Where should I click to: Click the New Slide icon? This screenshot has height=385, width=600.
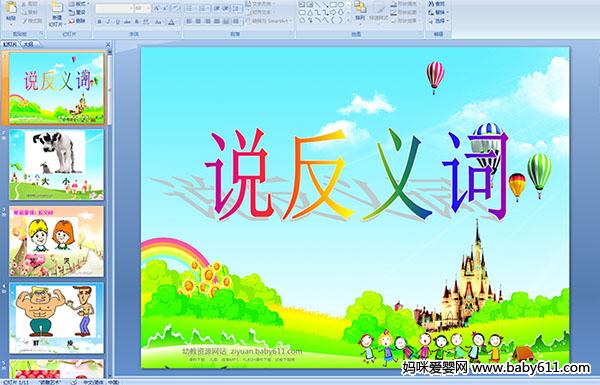pyautogui.click(x=57, y=8)
